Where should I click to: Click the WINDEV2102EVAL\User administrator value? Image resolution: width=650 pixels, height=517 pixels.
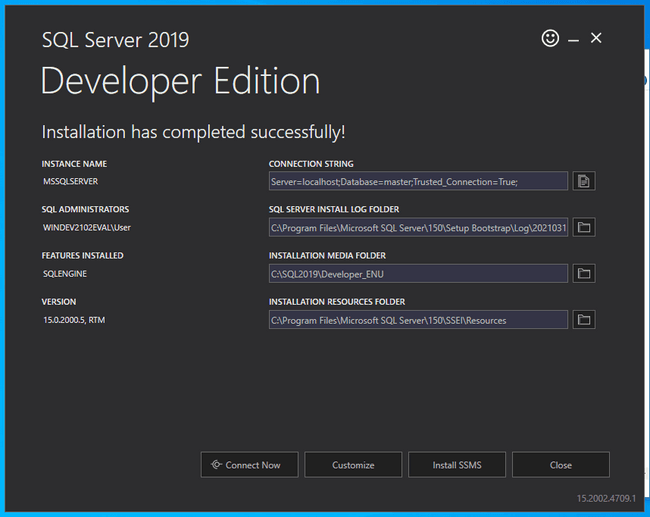coord(86,228)
